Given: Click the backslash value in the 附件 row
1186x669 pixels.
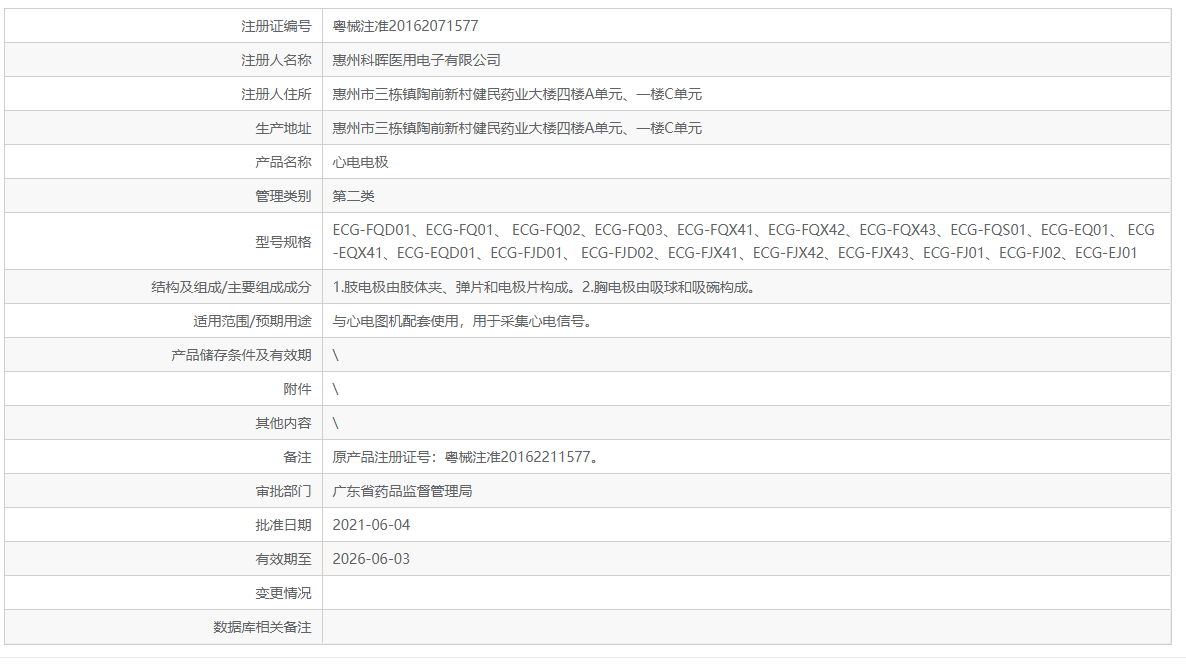Looking at the screenshot, I should pyautogui.click(x=336, y=389).
